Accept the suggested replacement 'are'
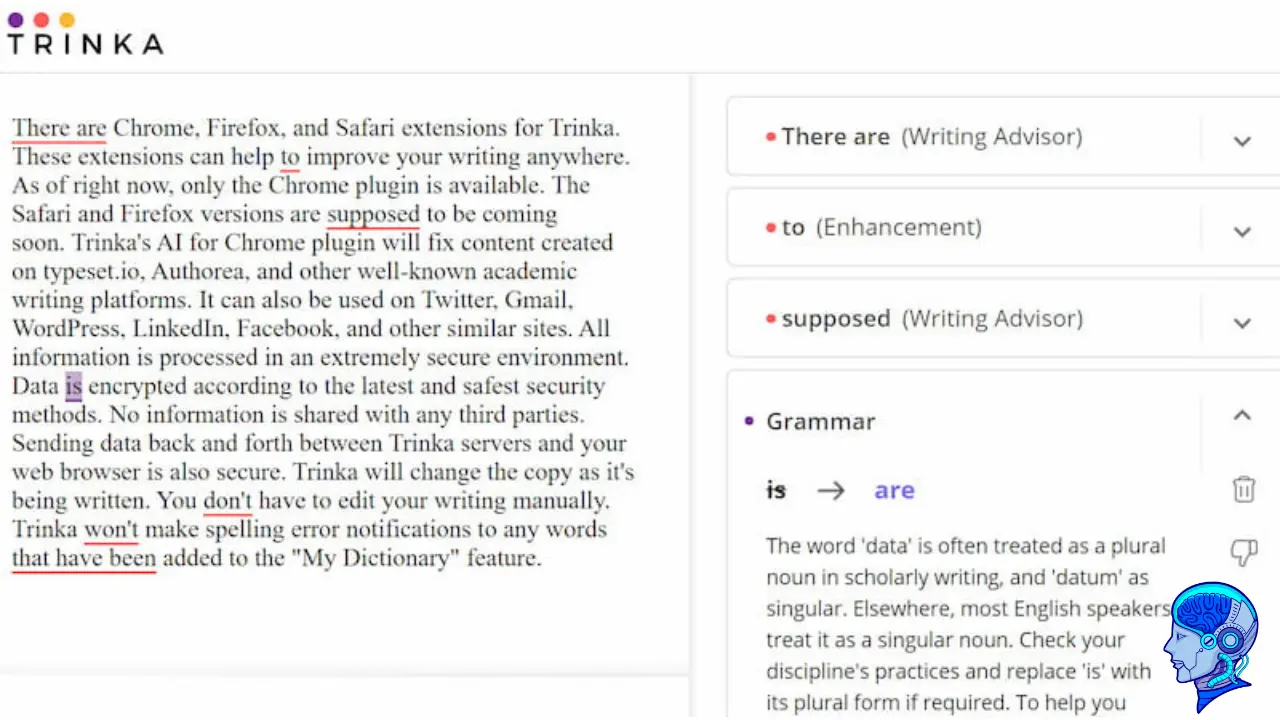The height and width of the screenshot is (720, 1280). pos(894,490)
